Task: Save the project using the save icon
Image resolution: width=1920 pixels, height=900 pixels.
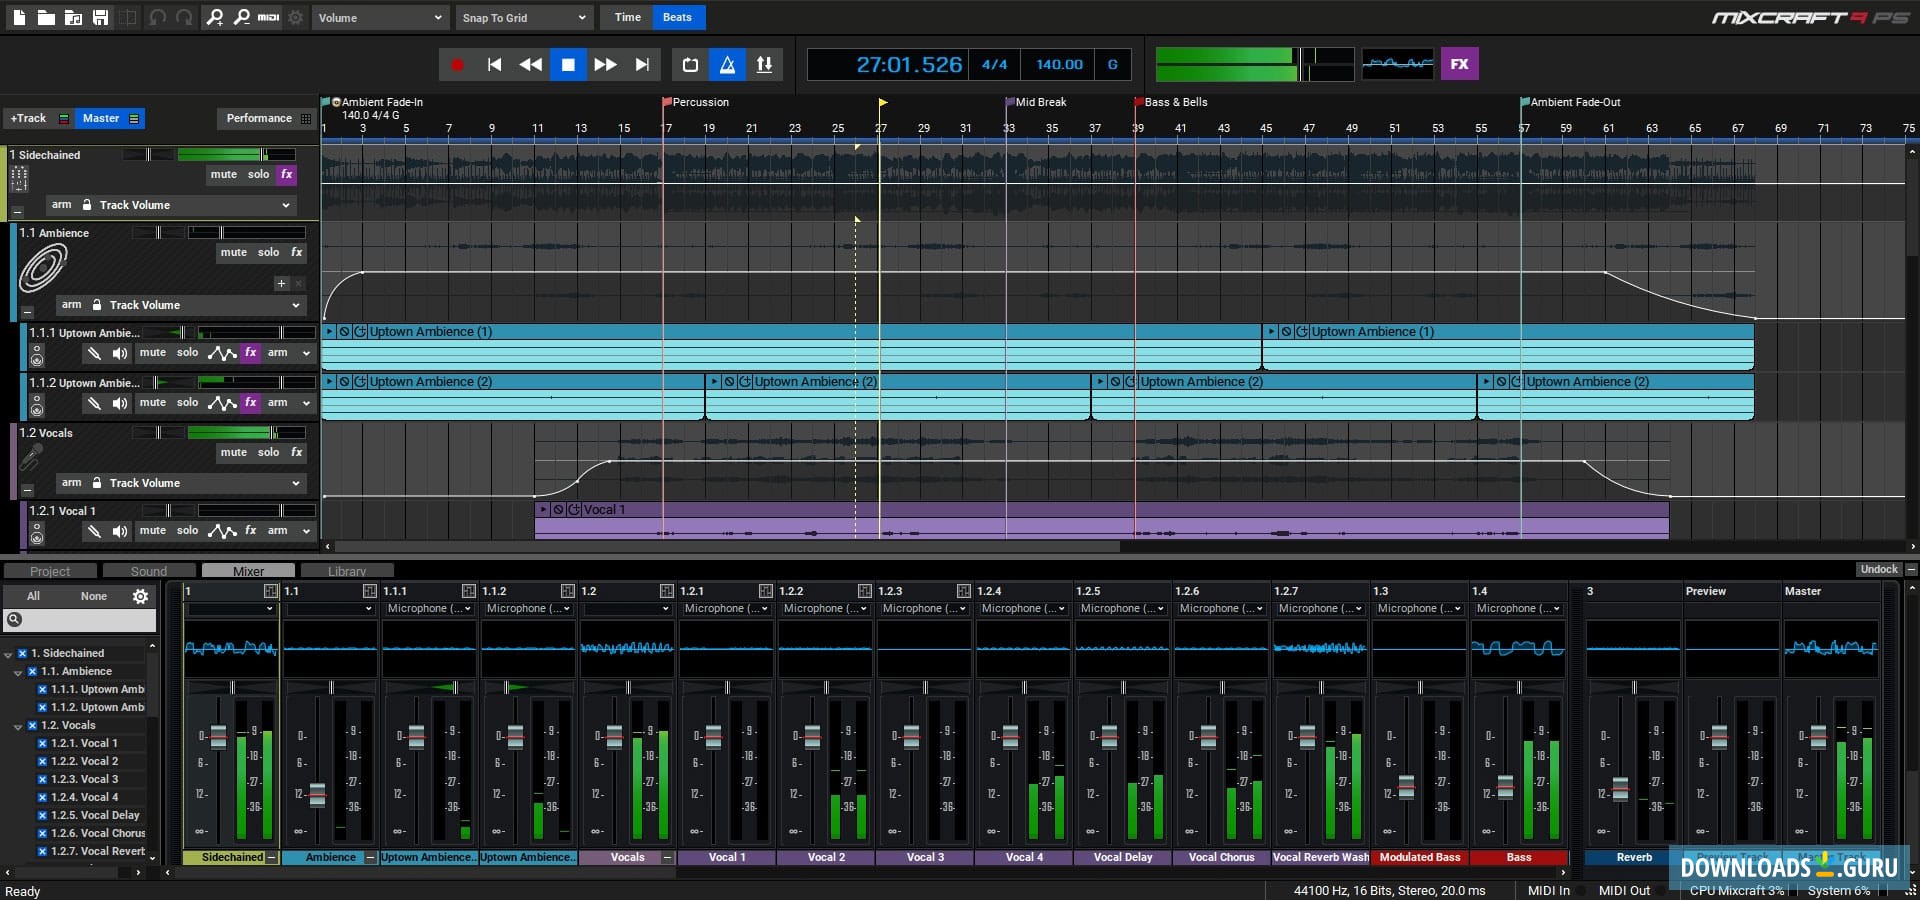Action: (101, 17)
